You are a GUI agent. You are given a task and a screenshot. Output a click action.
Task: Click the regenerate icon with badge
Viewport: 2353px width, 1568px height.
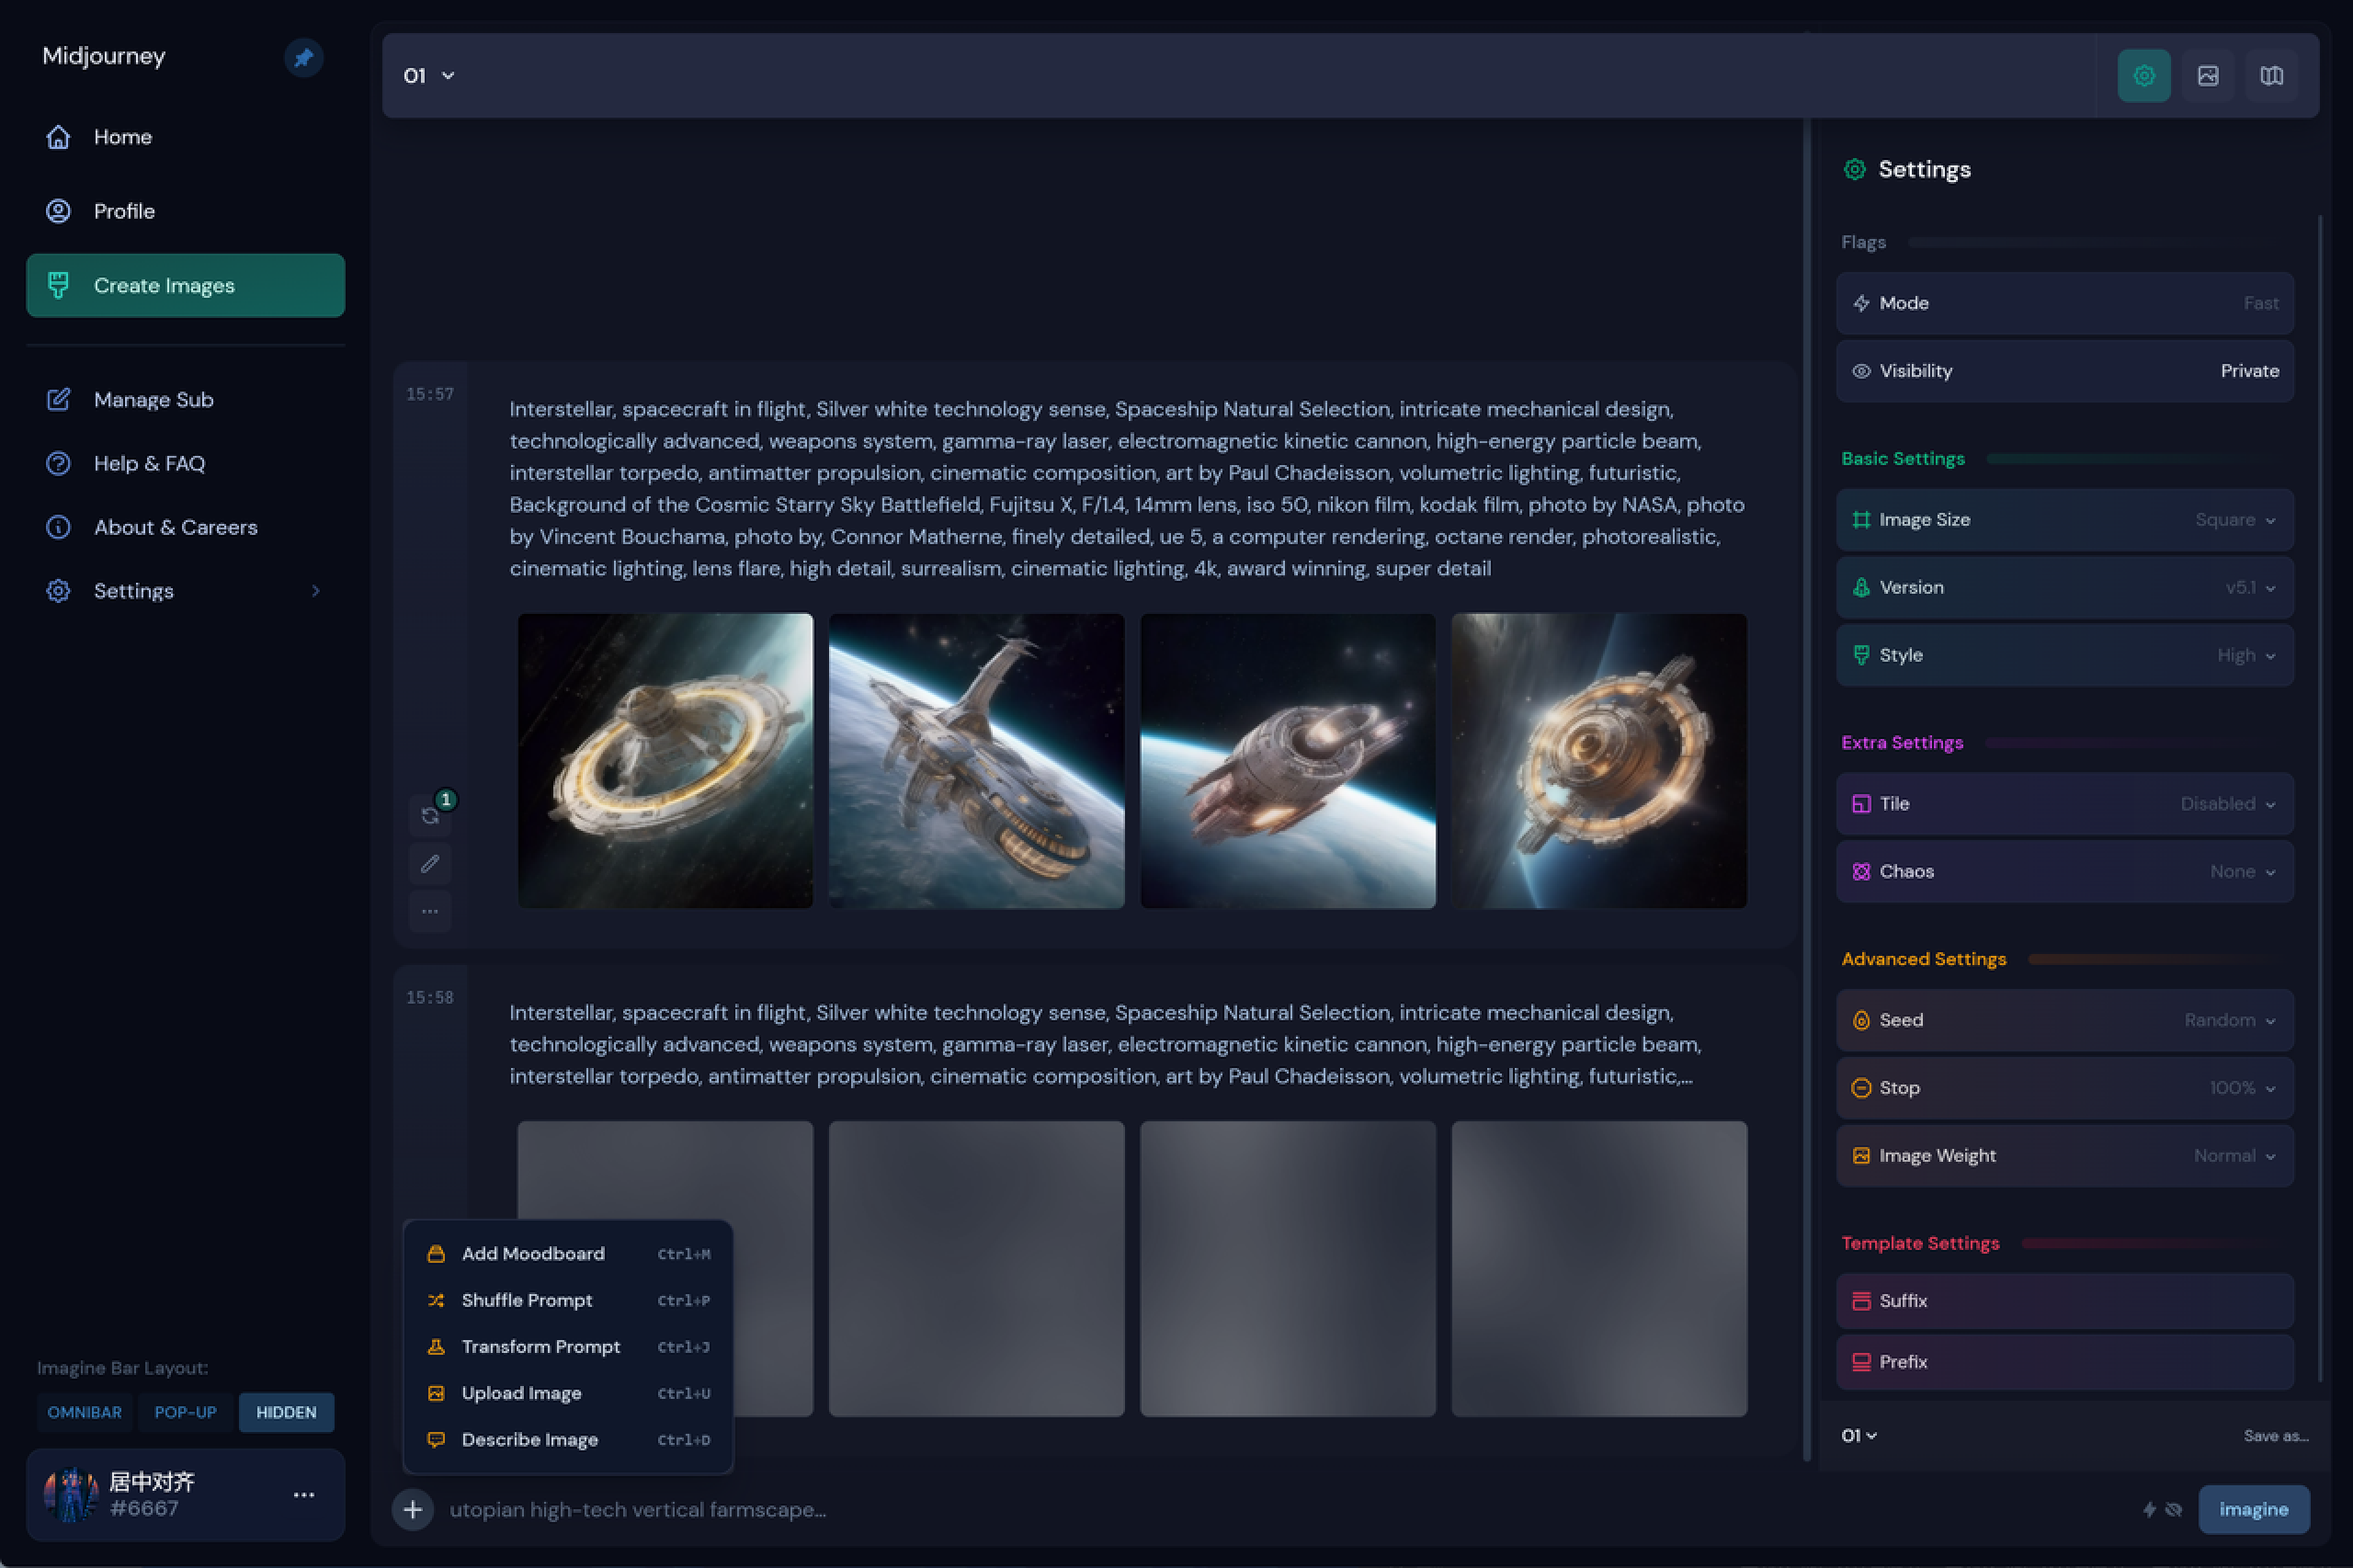430,815
